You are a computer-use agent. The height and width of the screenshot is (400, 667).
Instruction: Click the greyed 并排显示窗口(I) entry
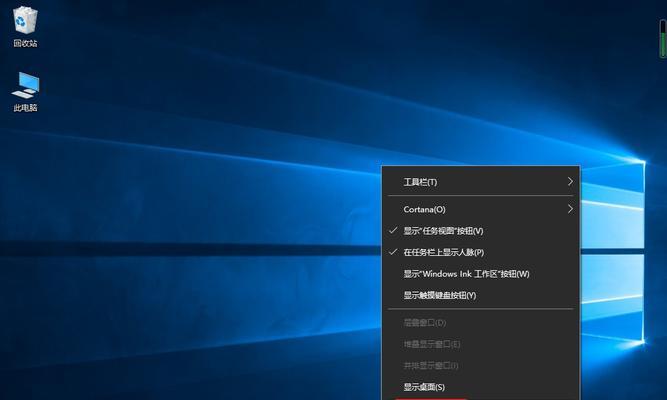click(481, 365)
